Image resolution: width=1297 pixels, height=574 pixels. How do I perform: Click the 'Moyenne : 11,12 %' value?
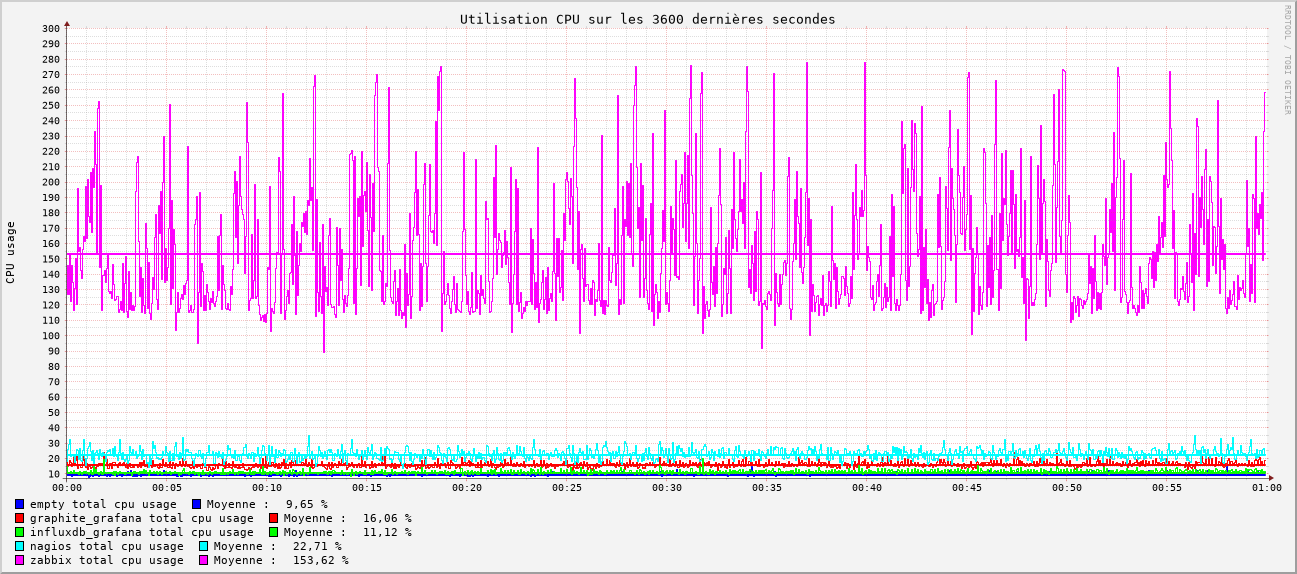coord(348,532)
